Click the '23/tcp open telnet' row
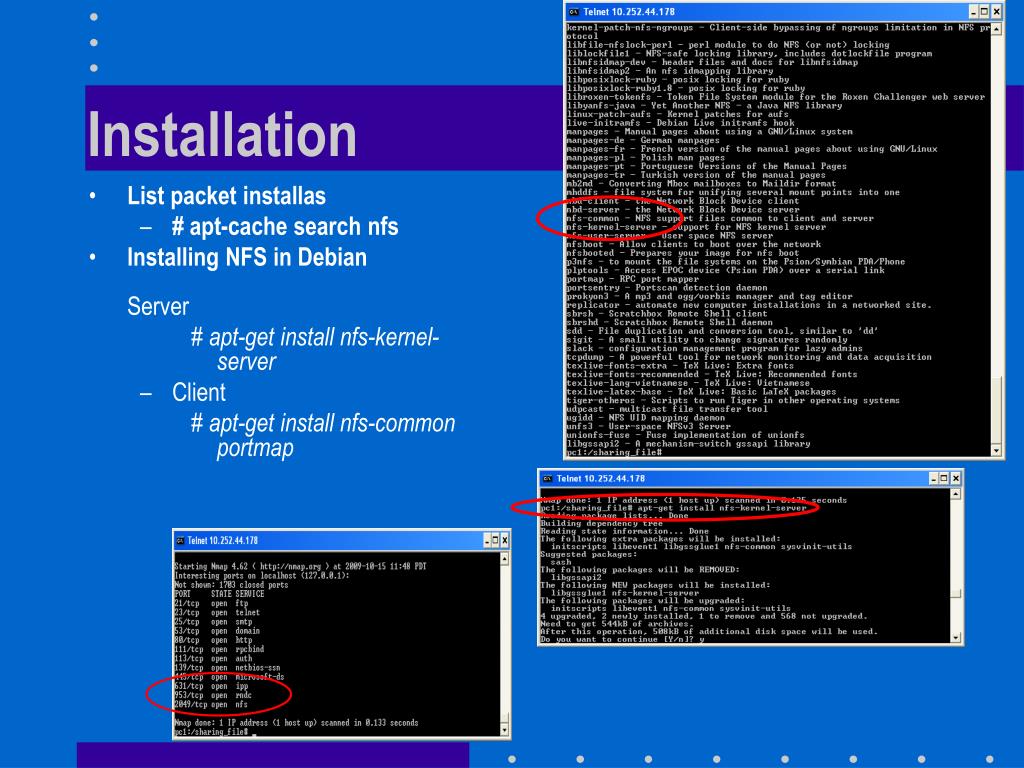The width and height of the screenshot is (1024, 768). [217, 613]
